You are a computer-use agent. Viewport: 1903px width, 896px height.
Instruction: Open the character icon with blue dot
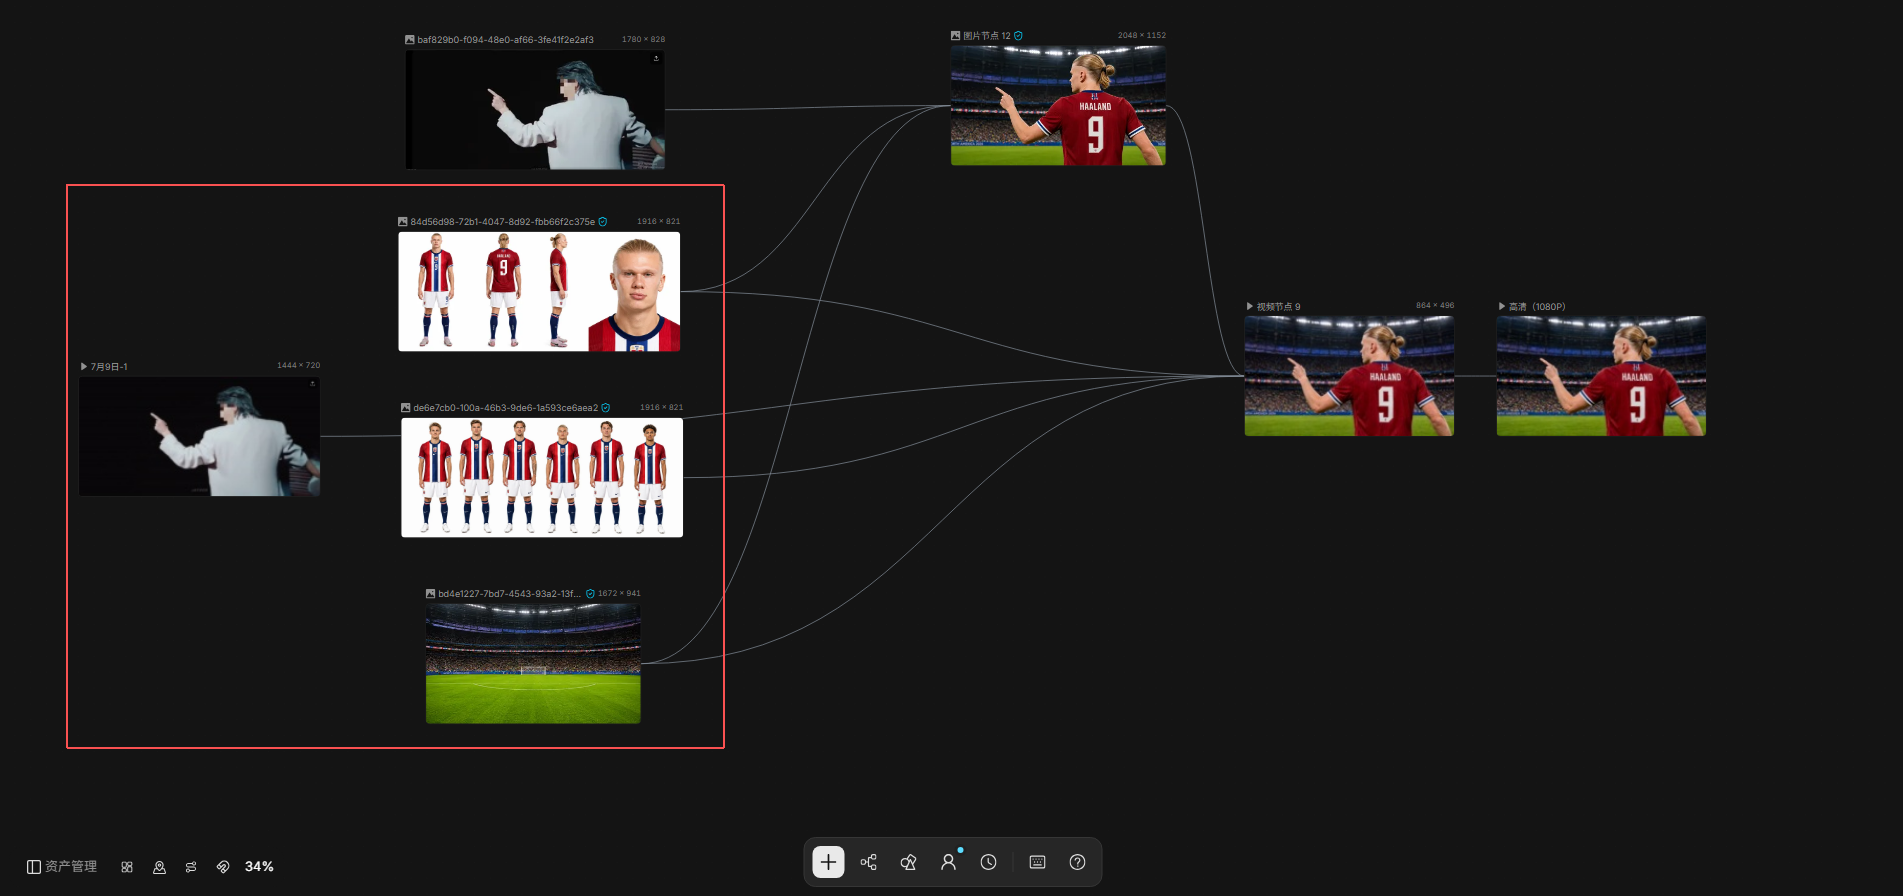pyautogui.click(x=948, y=862)
